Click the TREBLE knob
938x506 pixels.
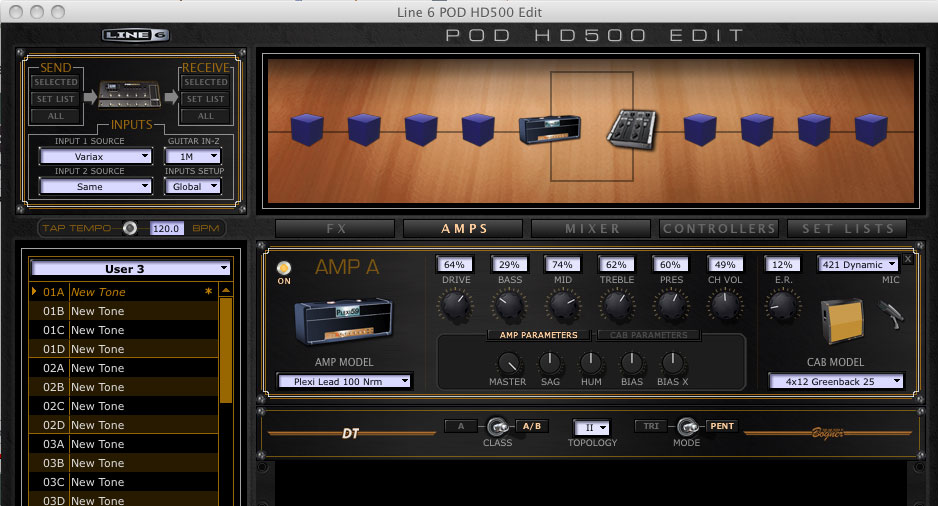(617, 306)
